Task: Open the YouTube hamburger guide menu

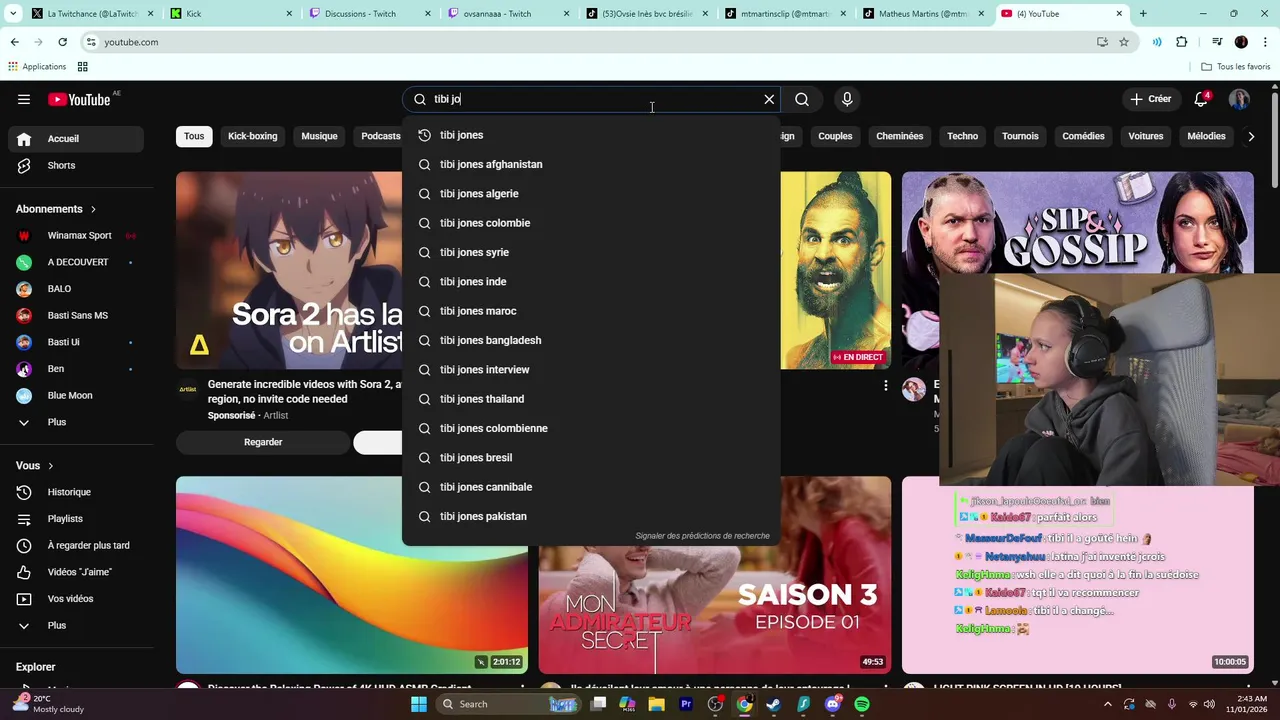Action: pyautogui.click(x=24, y=99)
